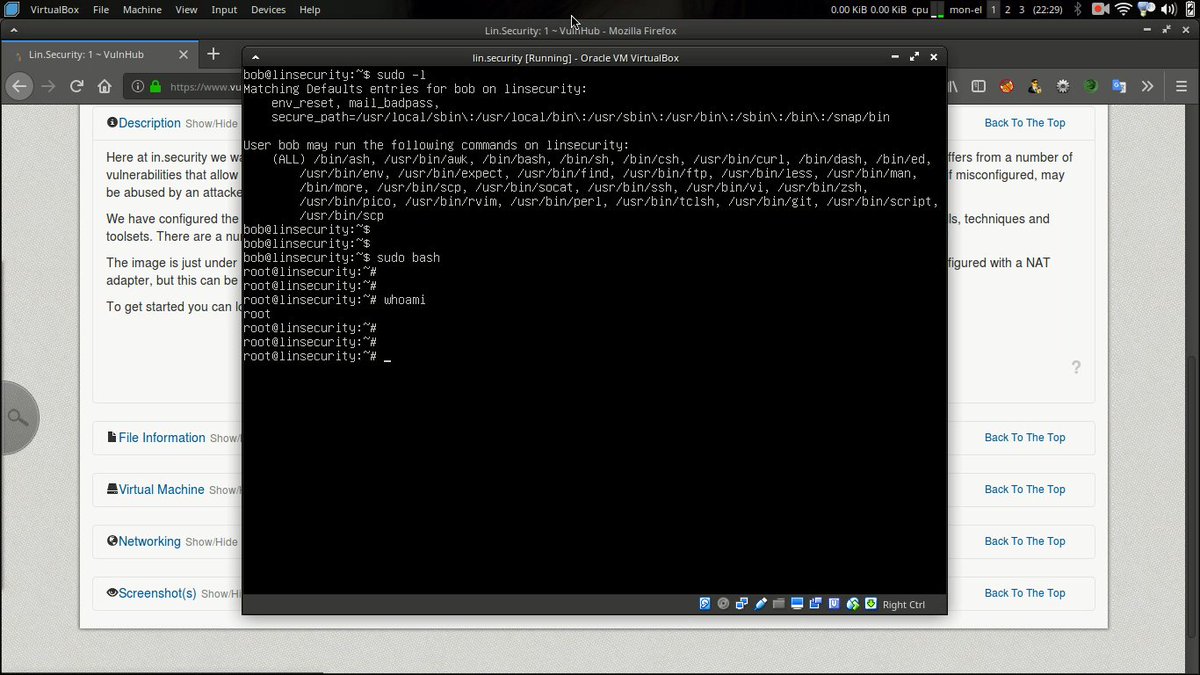Click Firefox back navigation button

19,87
